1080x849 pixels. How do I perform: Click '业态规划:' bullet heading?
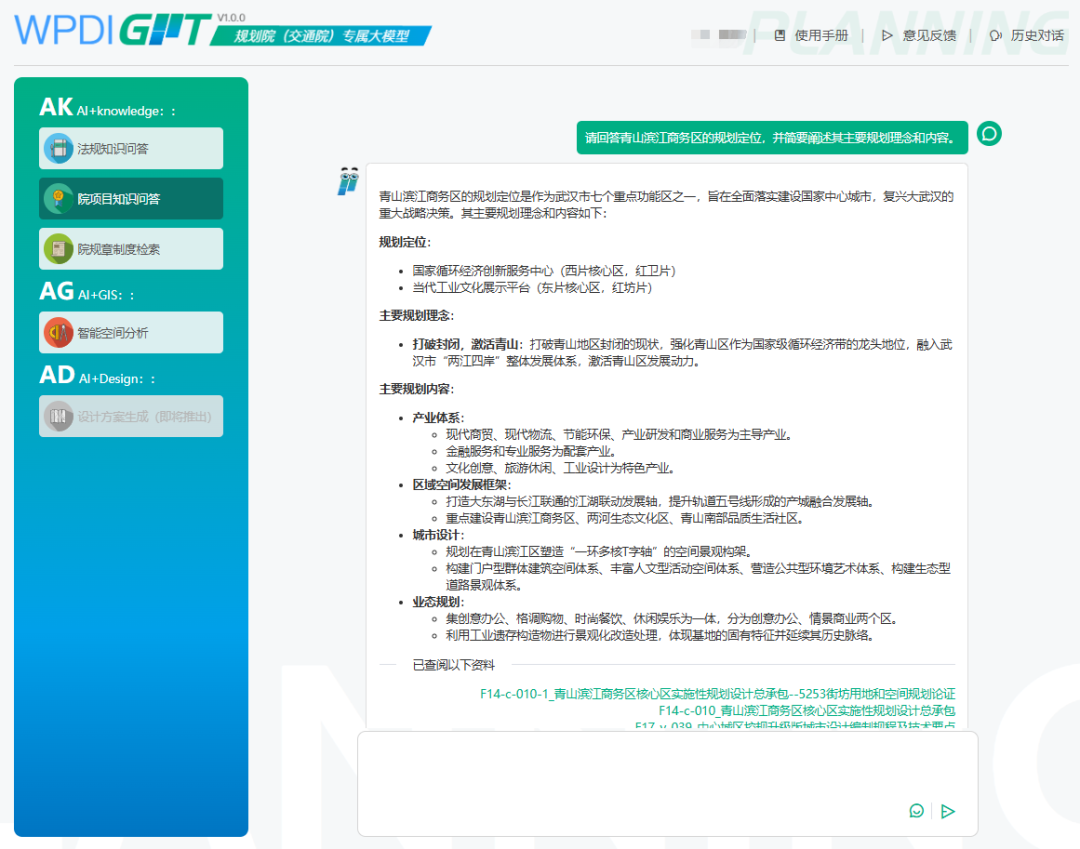438,601
